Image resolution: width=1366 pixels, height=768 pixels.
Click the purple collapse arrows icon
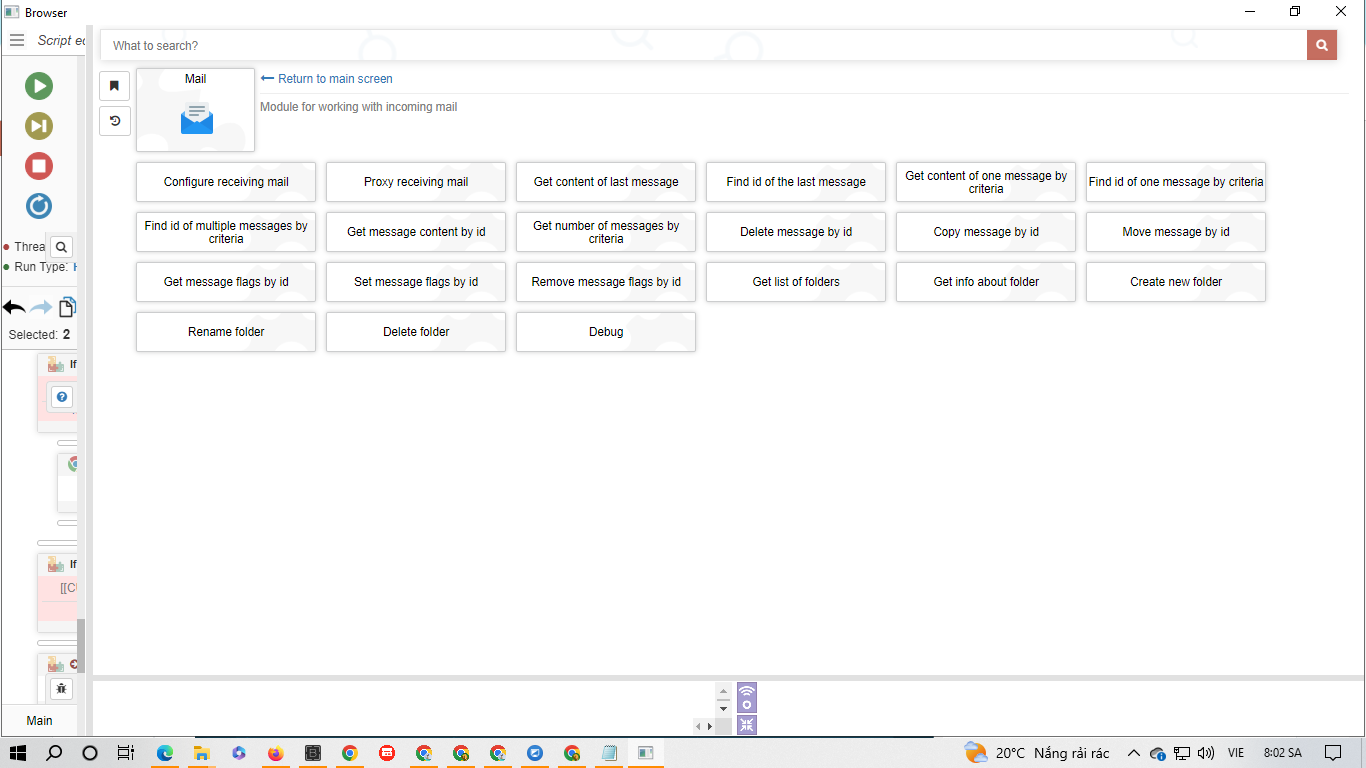(747, 725)
